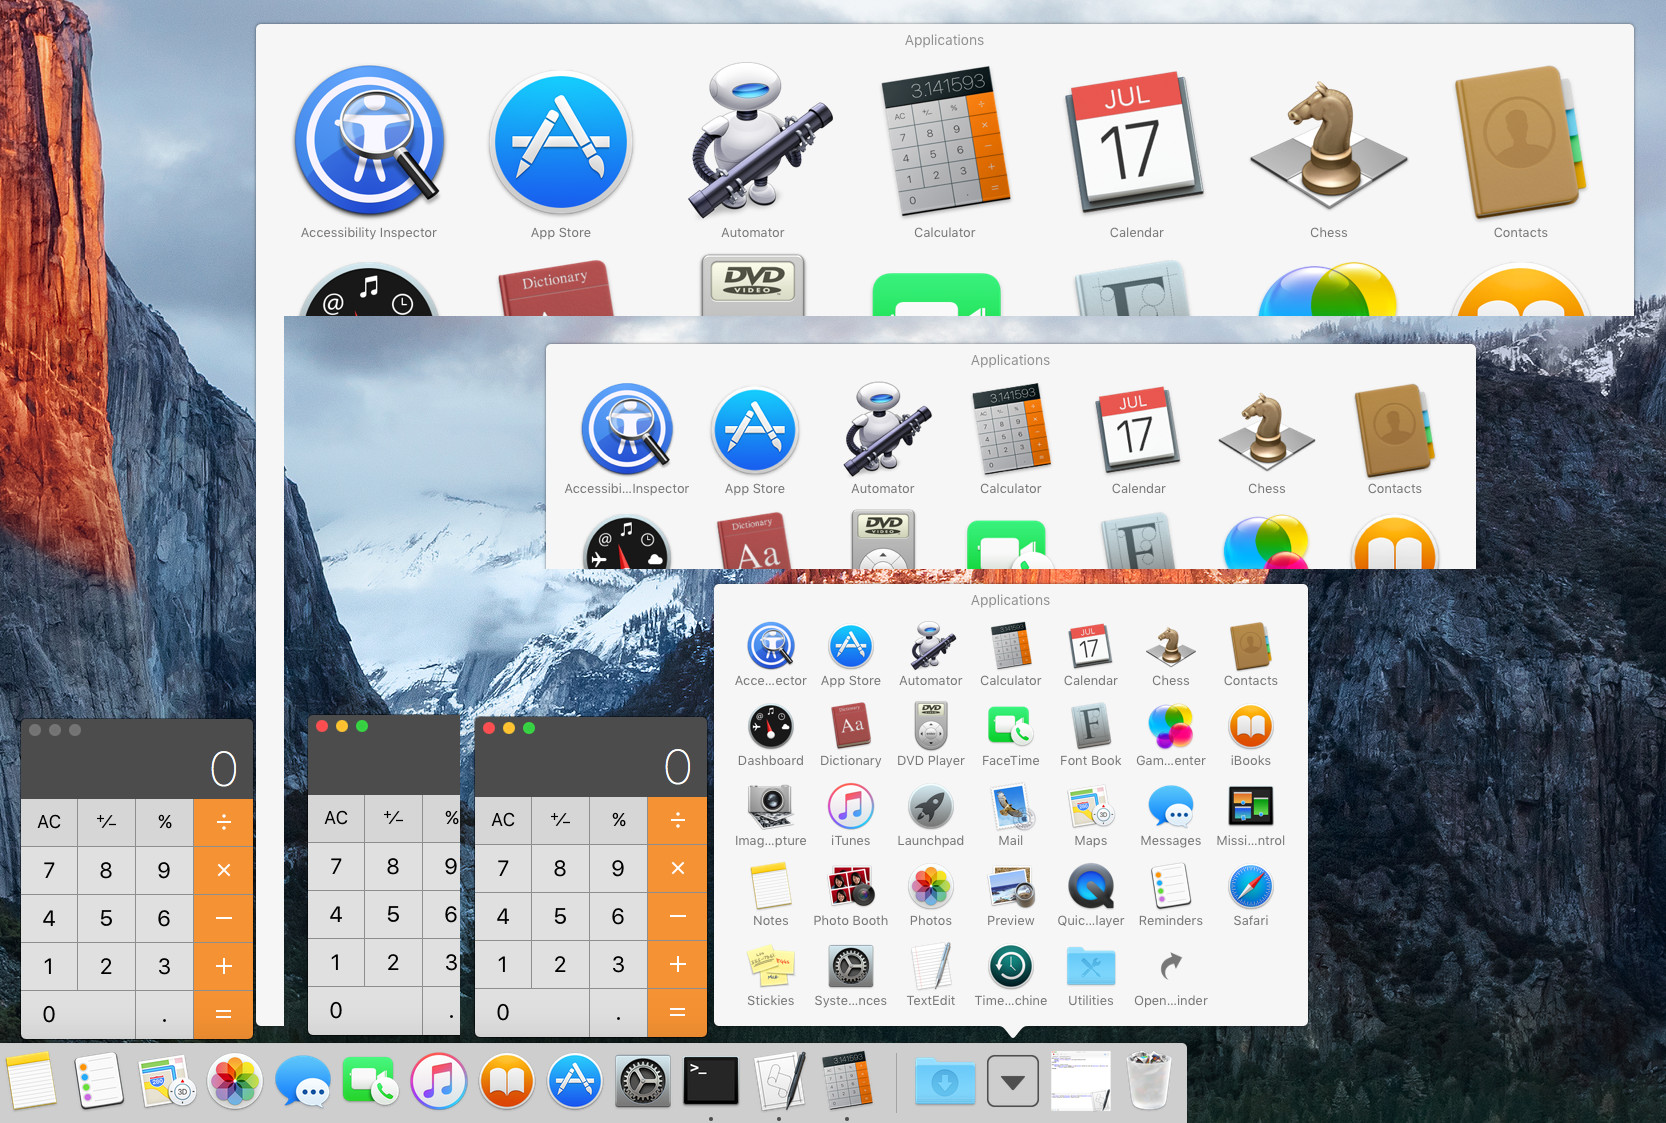Screen dimensions: 1666x1123
Task: Launch Terminal from the Dock
Action: 710,1081
